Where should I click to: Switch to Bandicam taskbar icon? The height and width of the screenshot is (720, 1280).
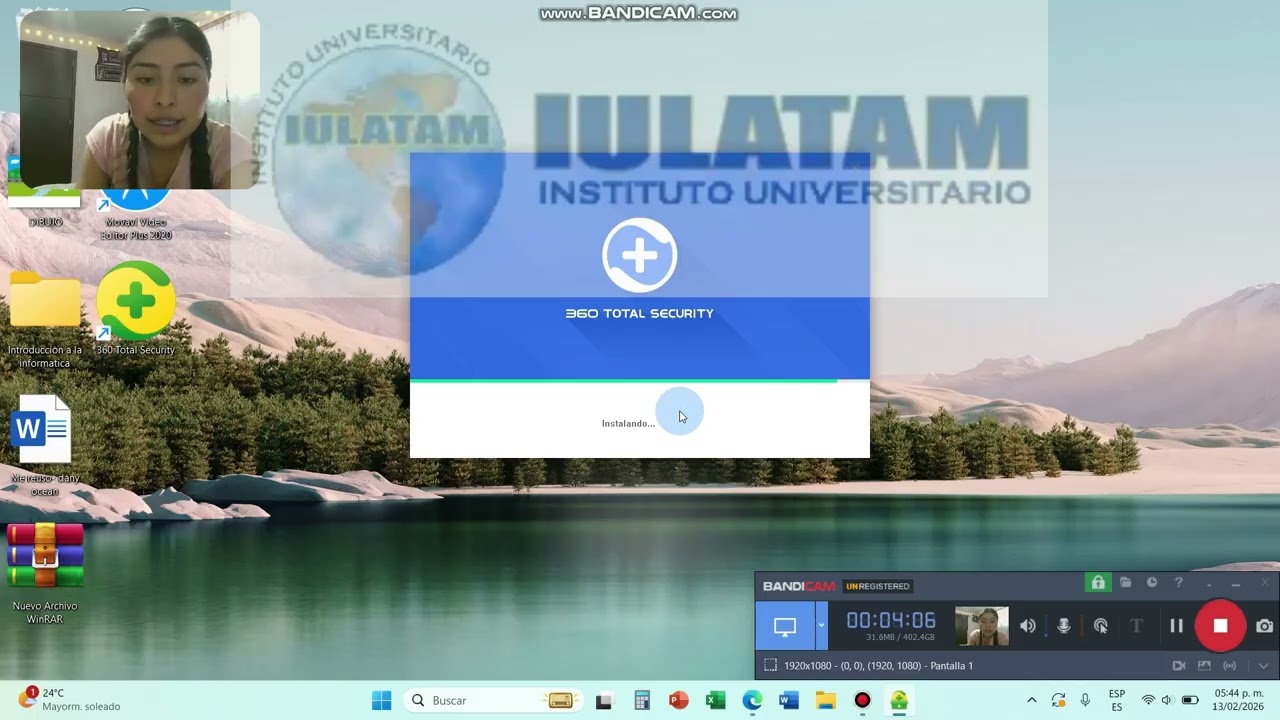pos(862,700)
